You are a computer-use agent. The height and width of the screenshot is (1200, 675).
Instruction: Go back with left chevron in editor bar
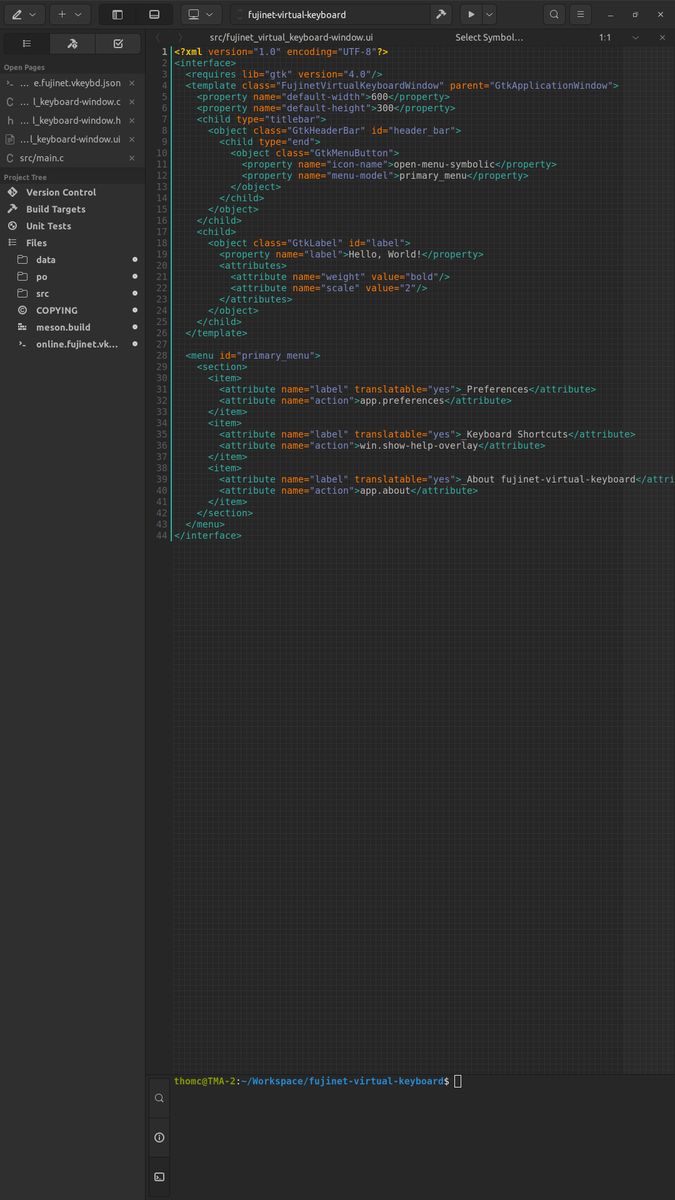[159, 37]
